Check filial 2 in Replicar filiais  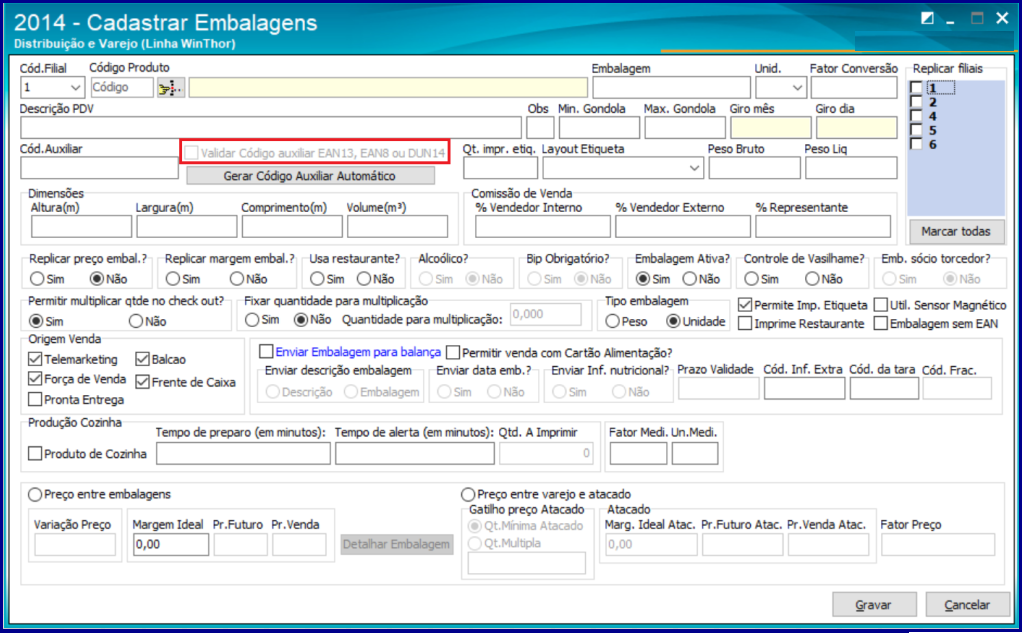pyautogui.click(x=916, y=102)
